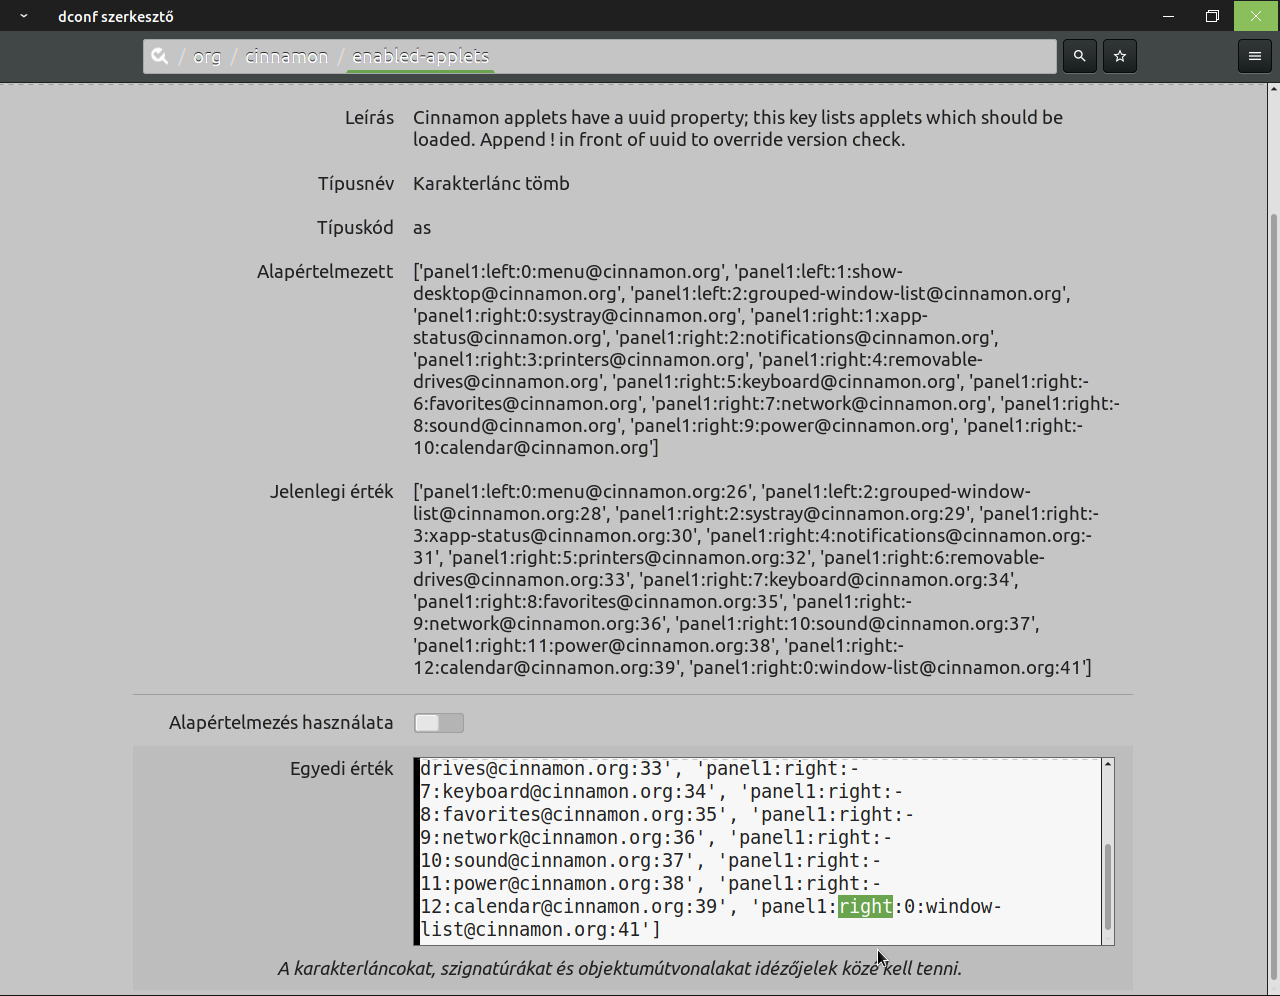Click the type code value 'as'
This screenshot has height=996, width=1280.
tap(422, 228)
